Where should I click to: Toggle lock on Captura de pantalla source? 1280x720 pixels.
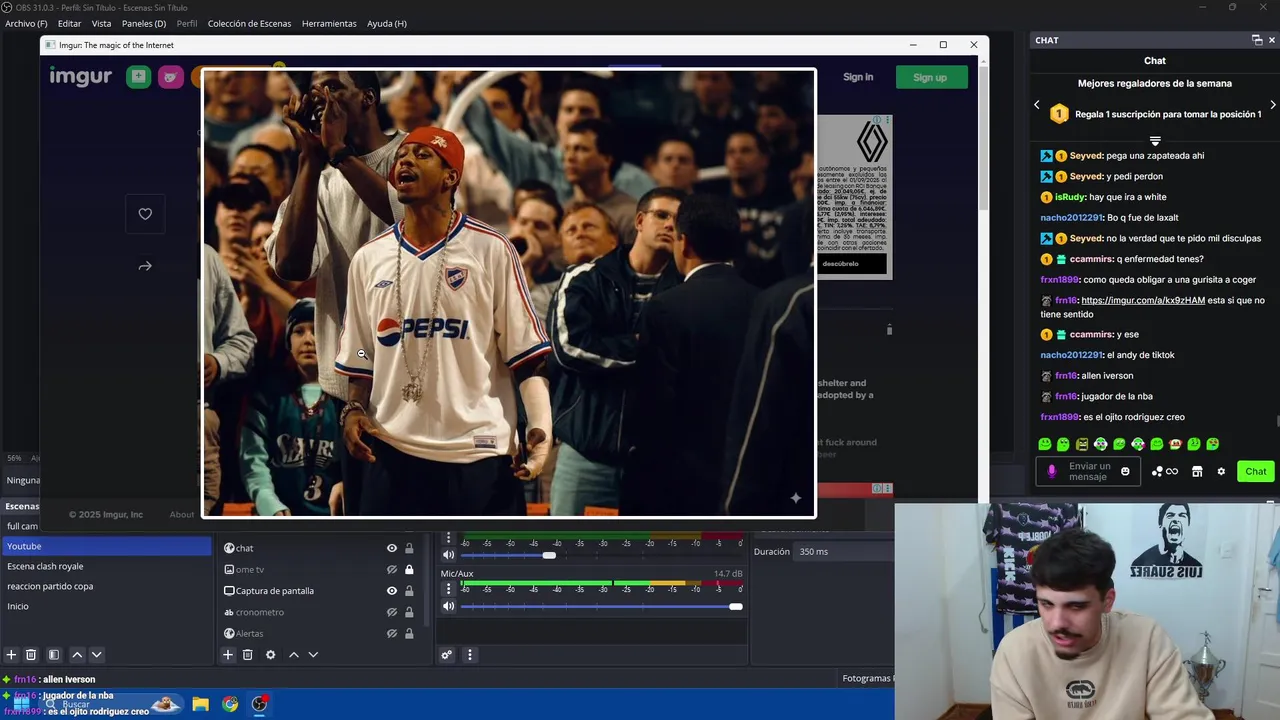(409, 591)
